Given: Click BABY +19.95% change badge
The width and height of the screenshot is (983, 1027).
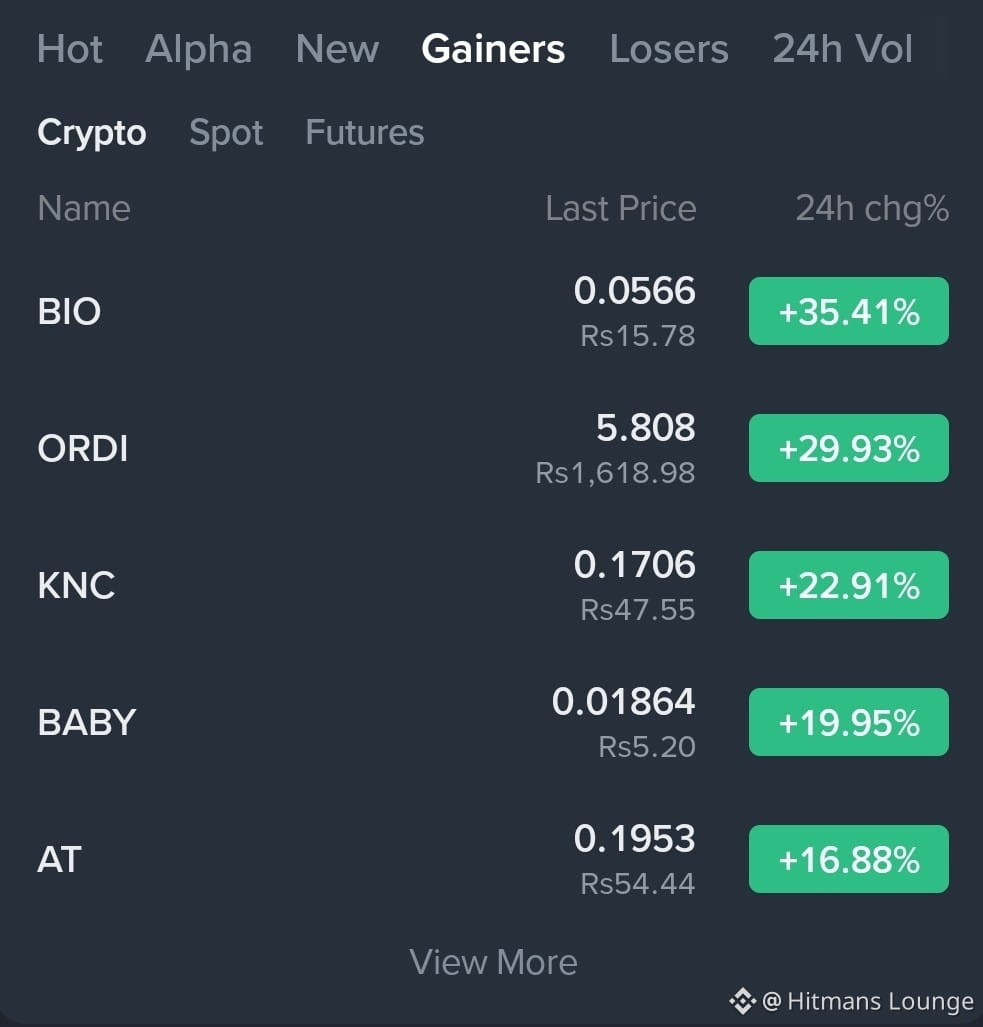Looking at the screenshot, I should [x=849, y=722].
